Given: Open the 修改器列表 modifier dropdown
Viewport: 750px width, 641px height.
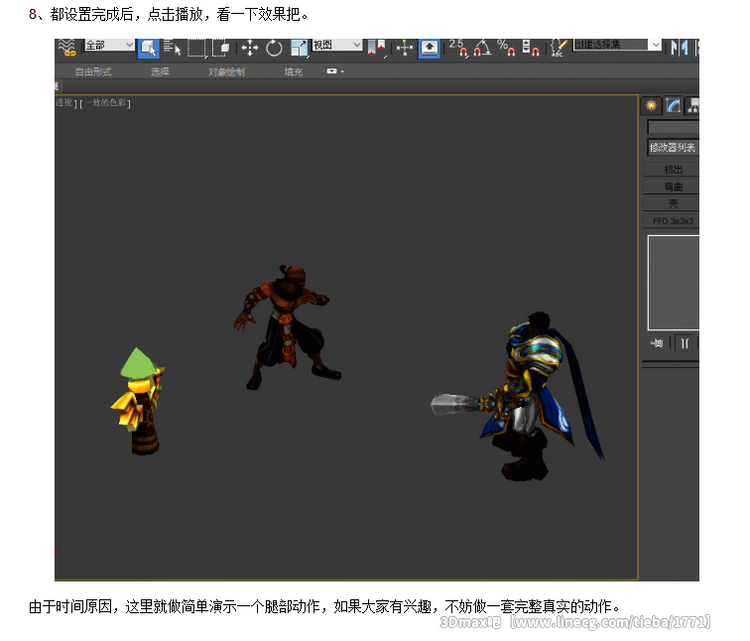Looking at the screenshot, I should (x=673, y=147).
